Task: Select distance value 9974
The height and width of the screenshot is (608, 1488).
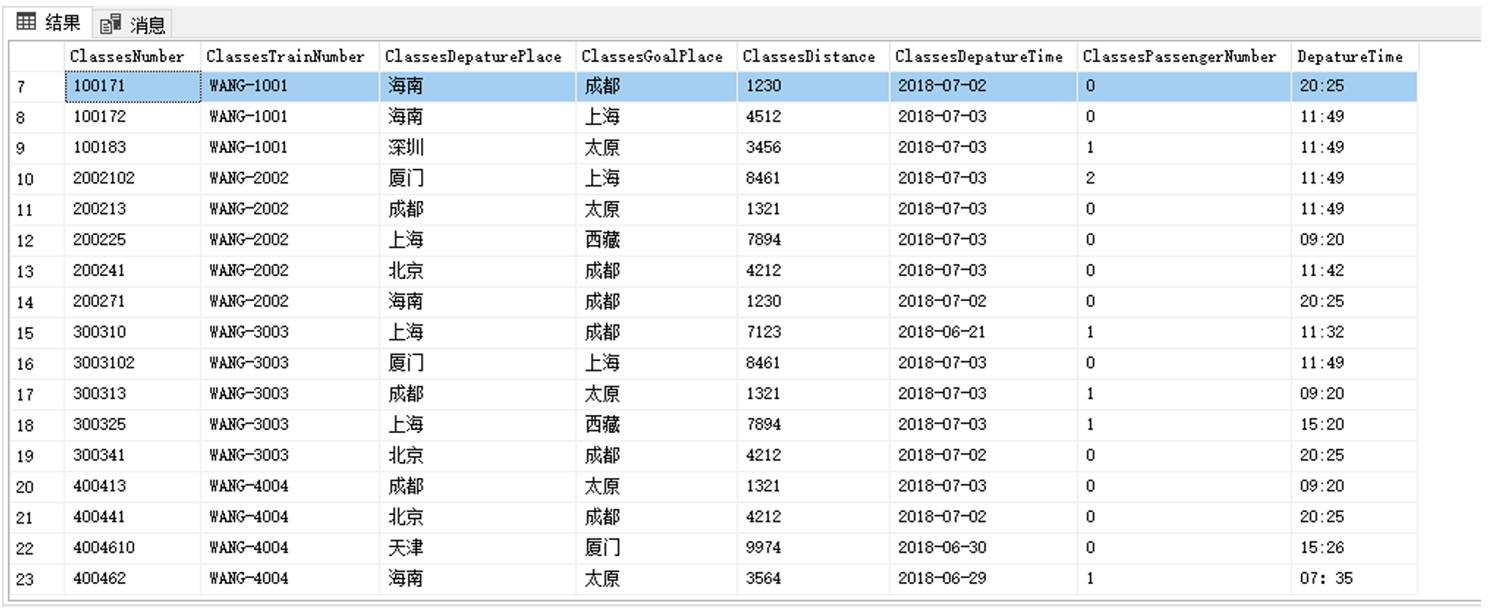Action: 813,549
